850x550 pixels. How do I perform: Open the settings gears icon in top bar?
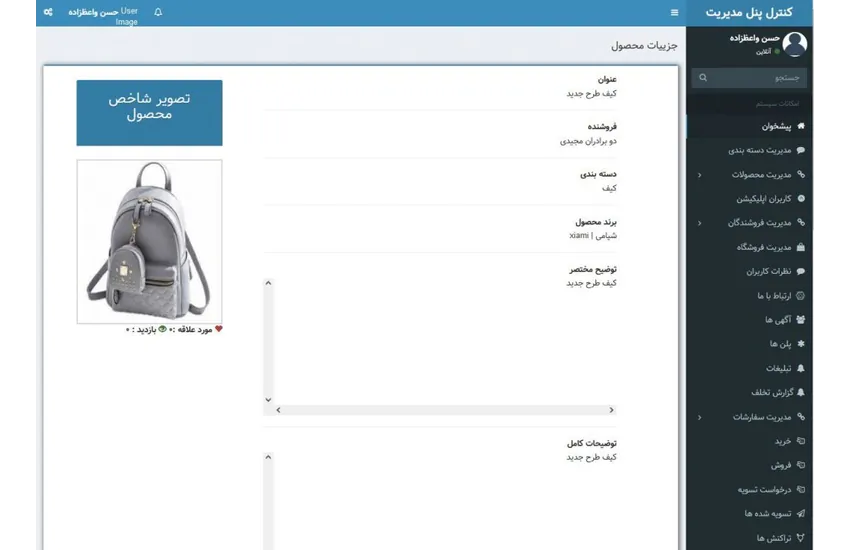point(48,12)
